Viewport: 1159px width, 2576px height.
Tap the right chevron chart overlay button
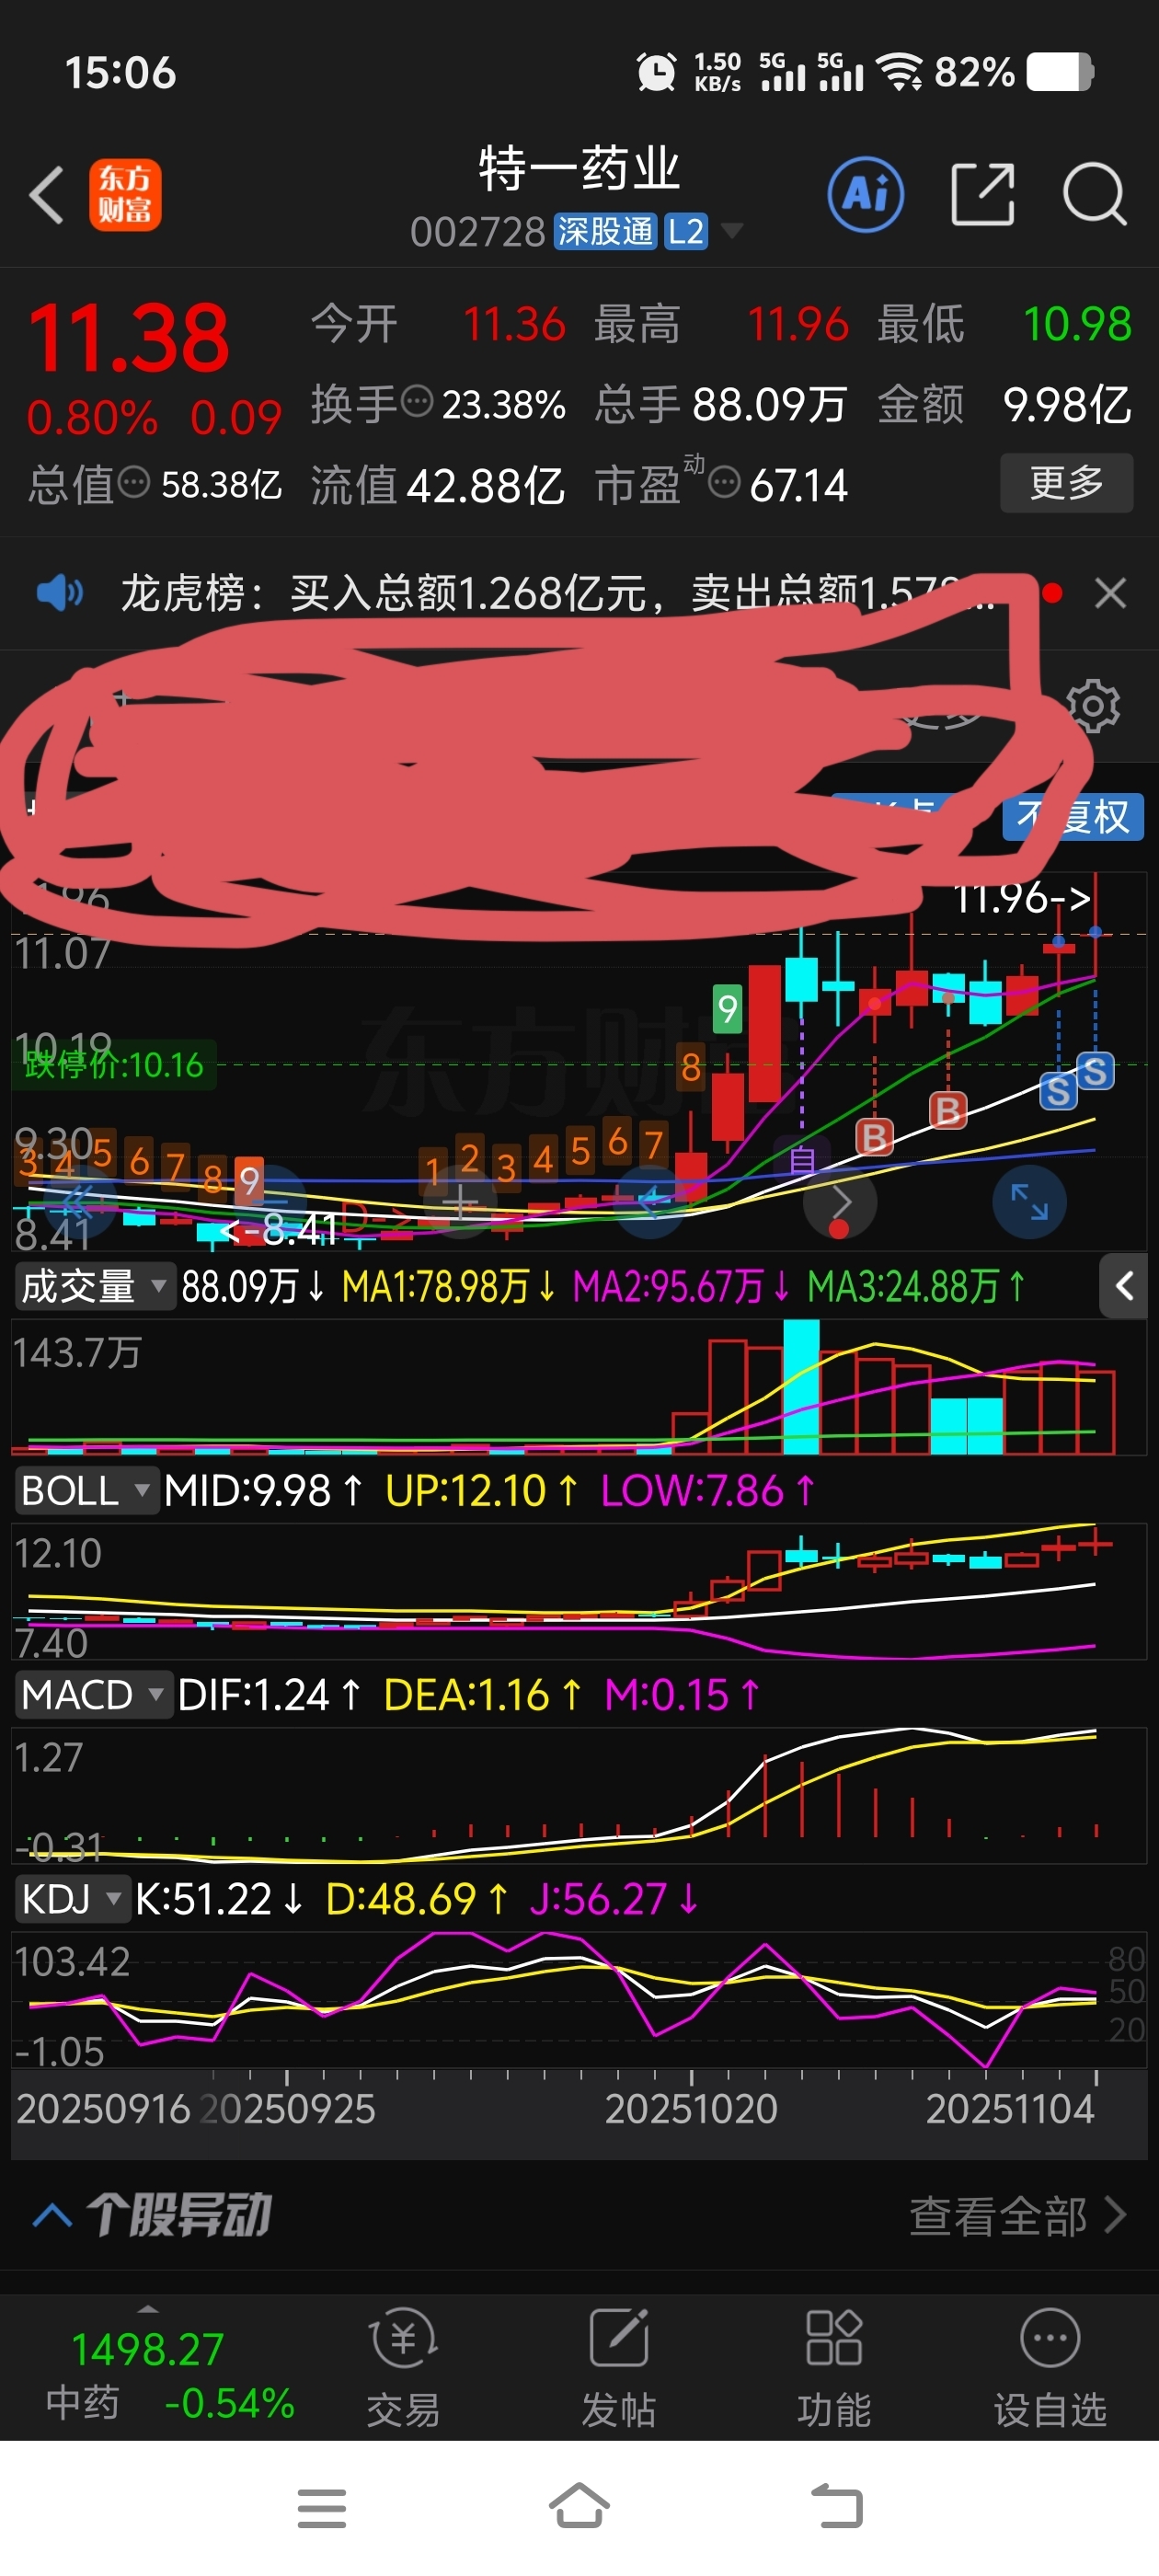click(x=840, y=1201)
